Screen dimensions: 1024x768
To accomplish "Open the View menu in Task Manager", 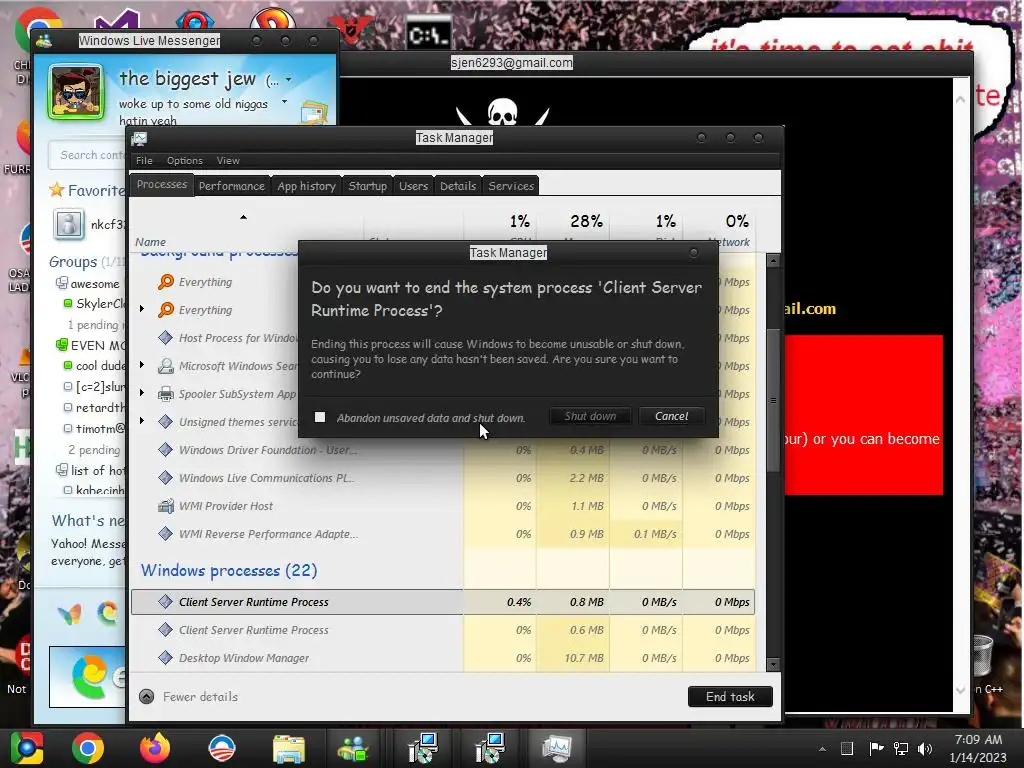I will pos(228,161).
